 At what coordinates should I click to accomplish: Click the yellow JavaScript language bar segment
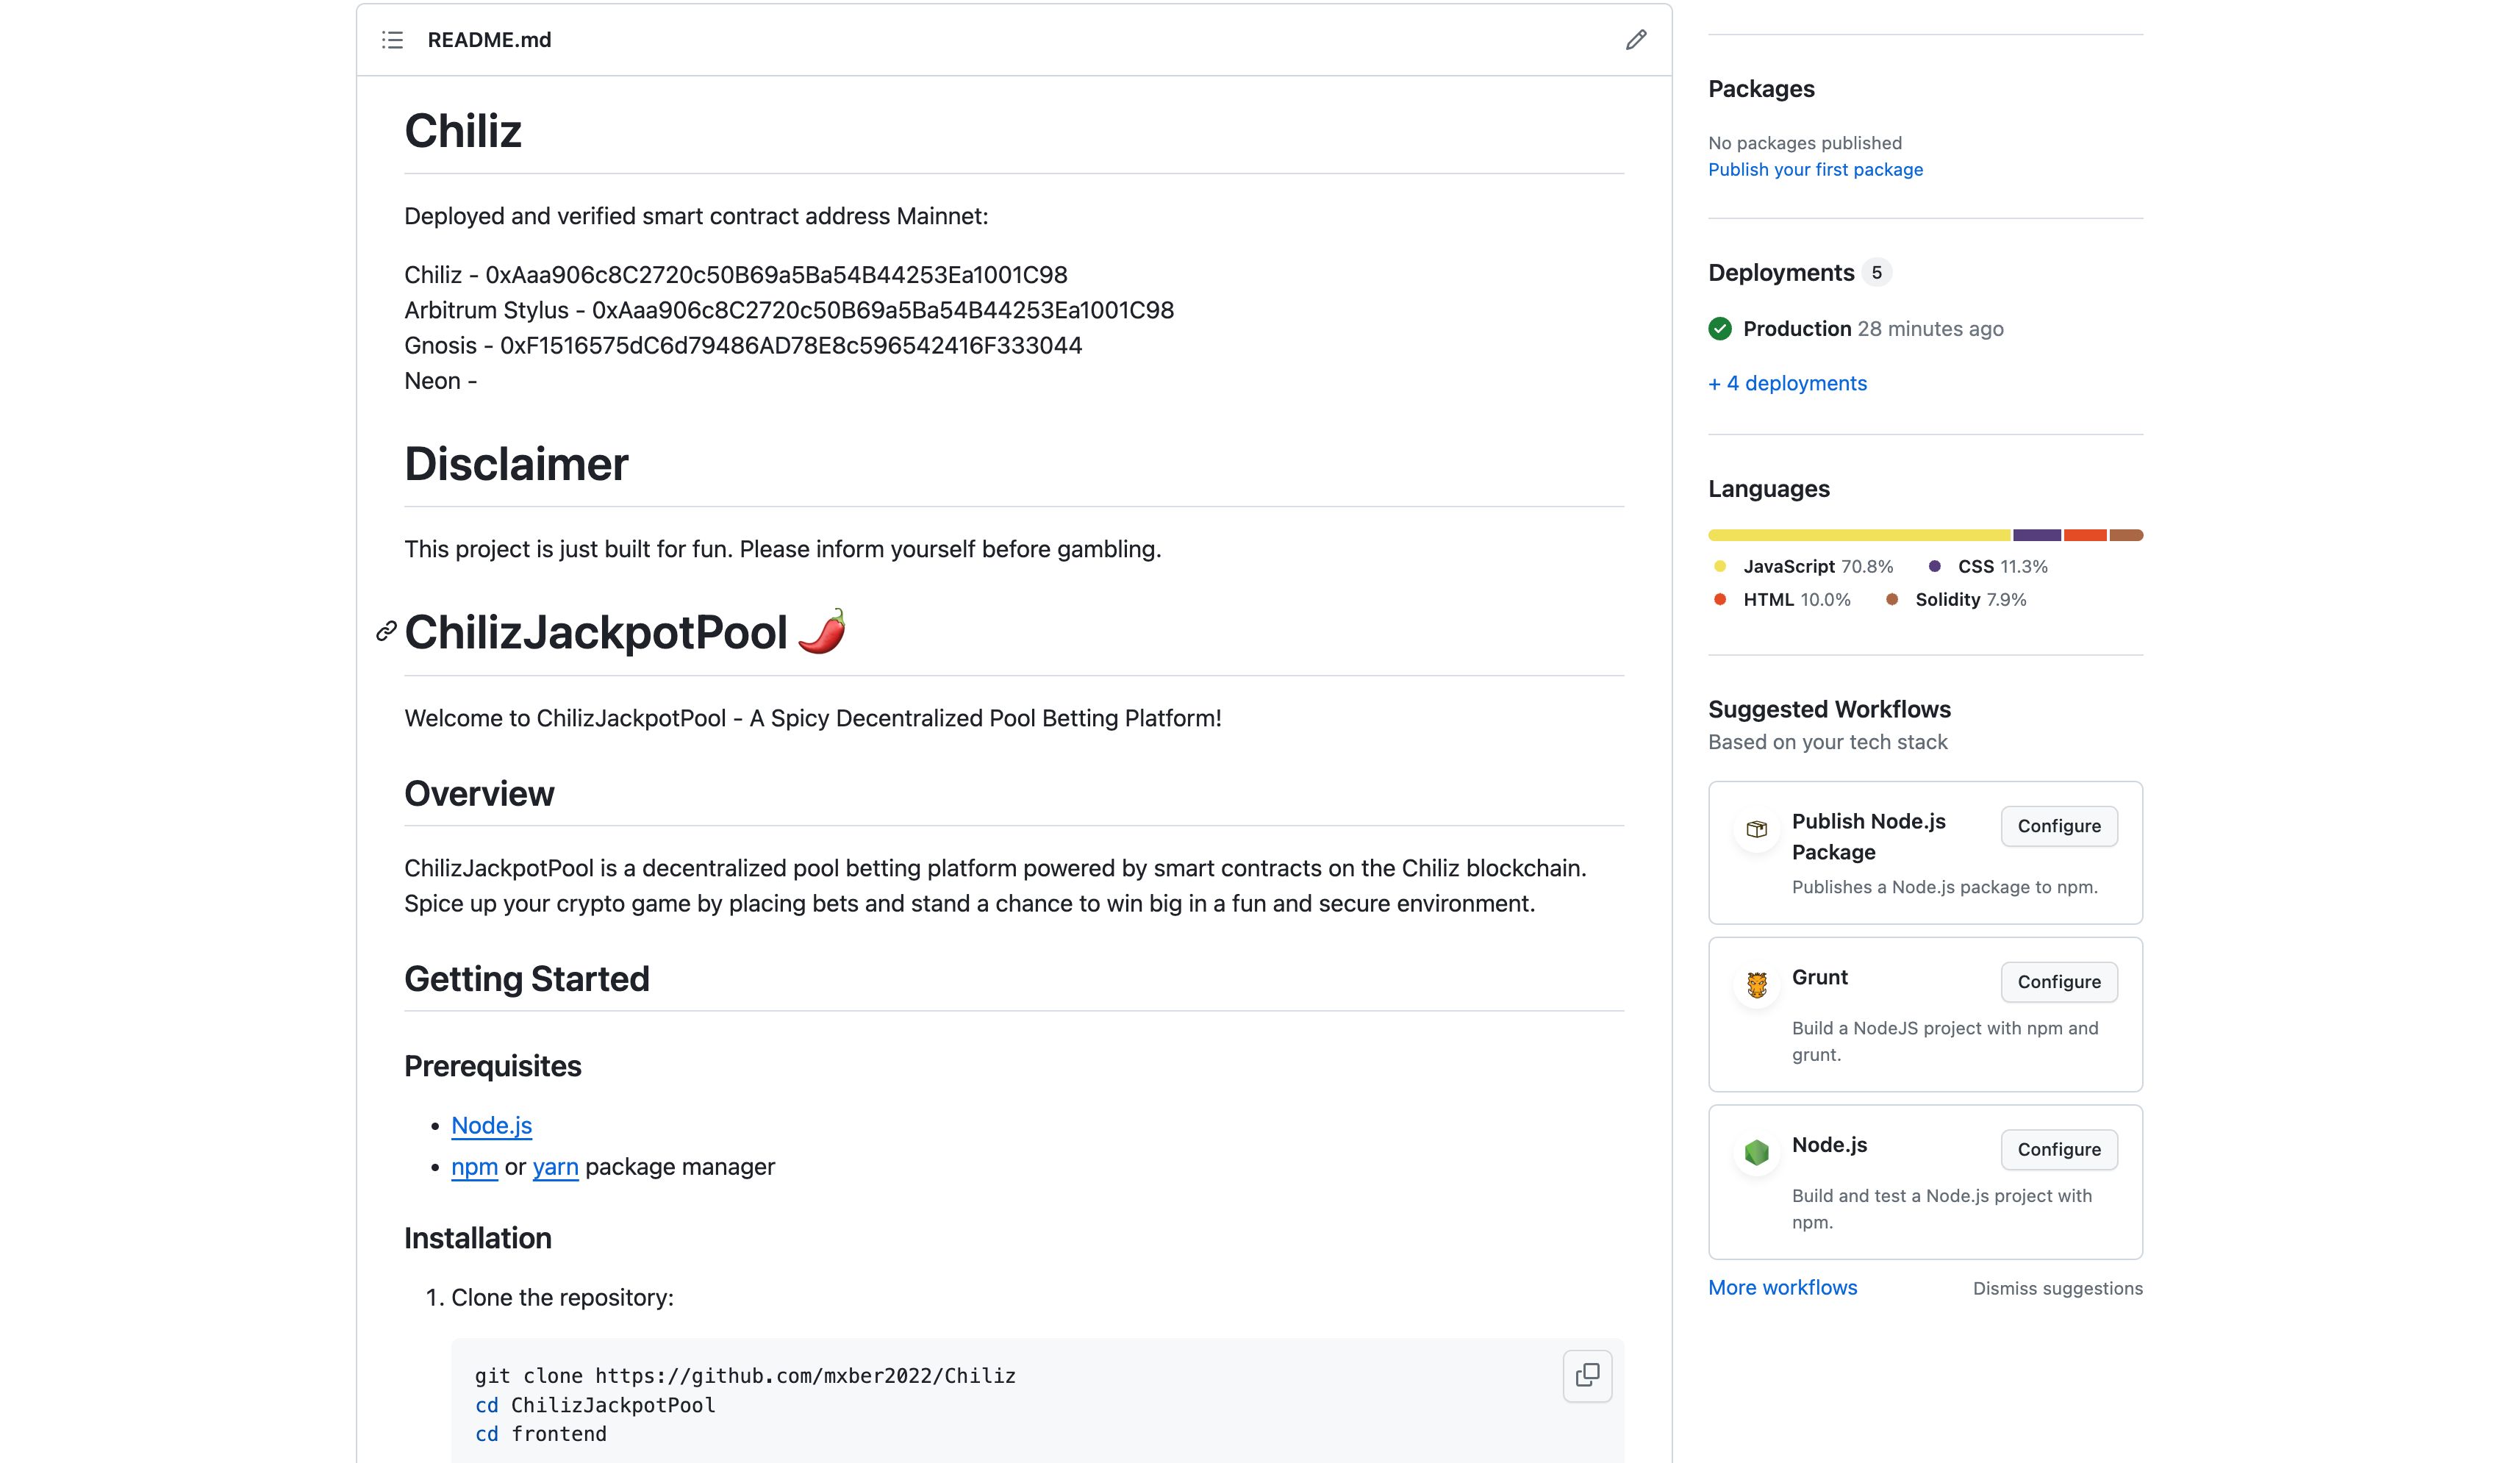(1859, 535)
